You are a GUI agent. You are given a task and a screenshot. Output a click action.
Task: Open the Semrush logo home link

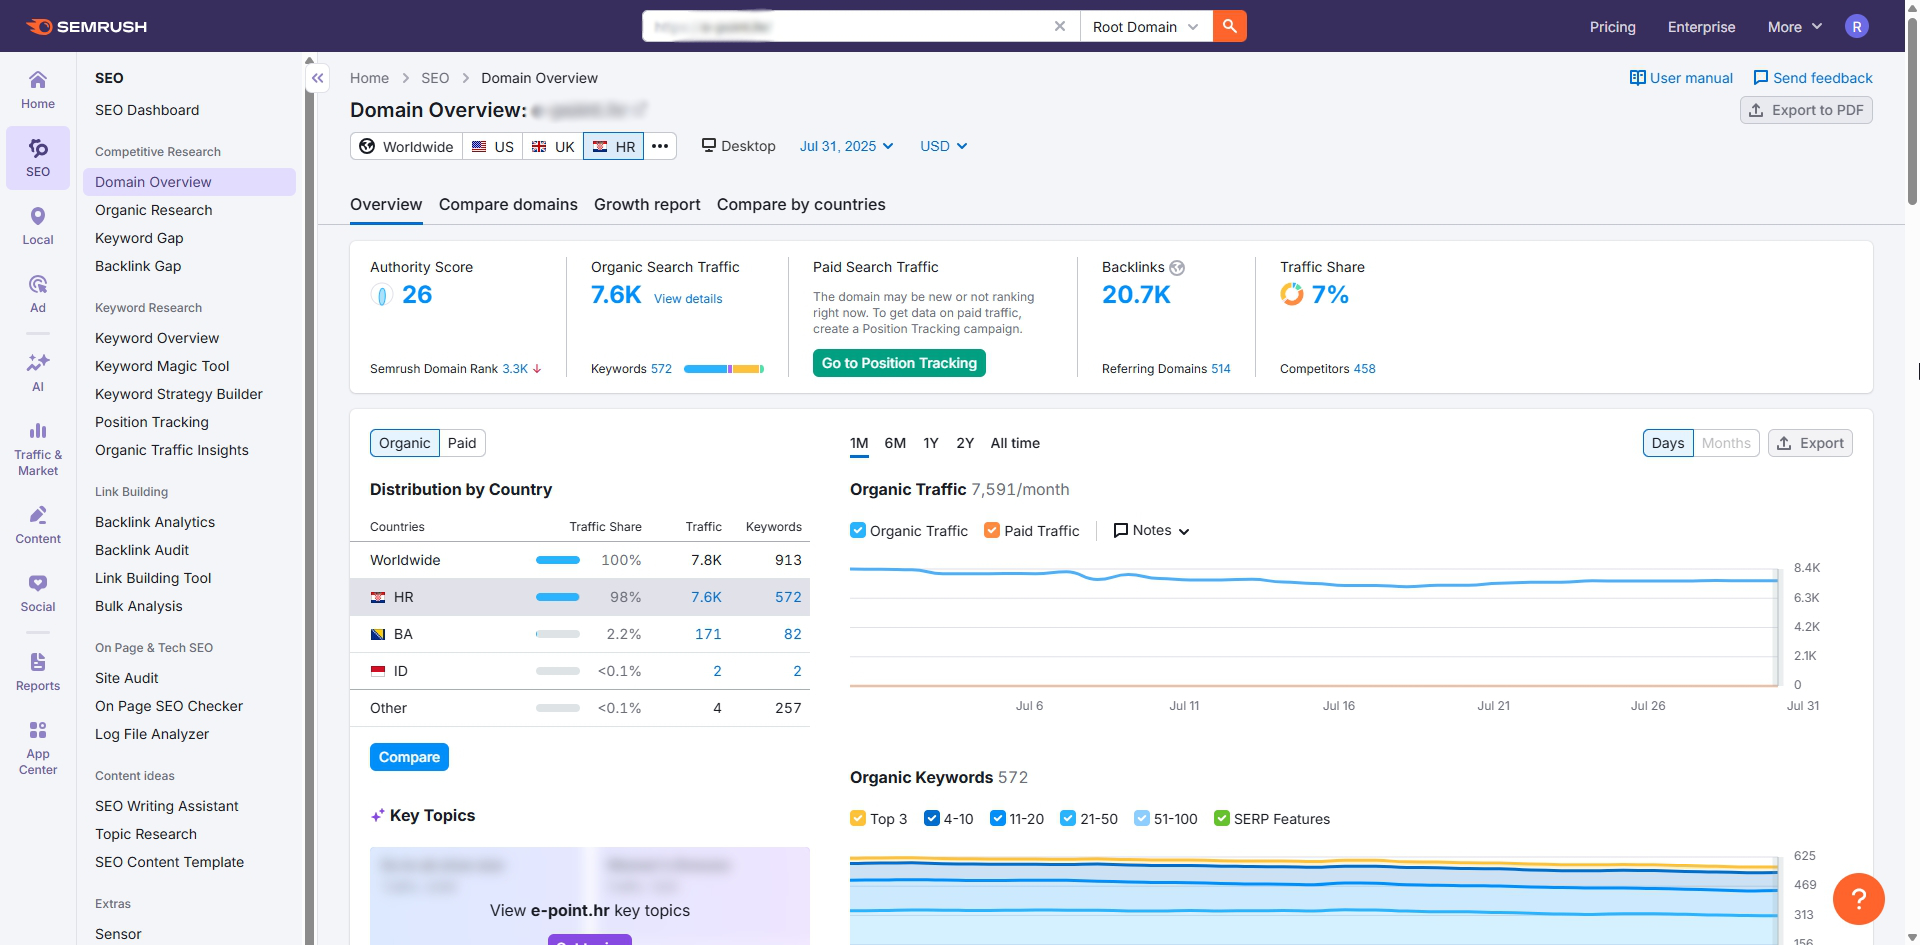pos(87,27)
